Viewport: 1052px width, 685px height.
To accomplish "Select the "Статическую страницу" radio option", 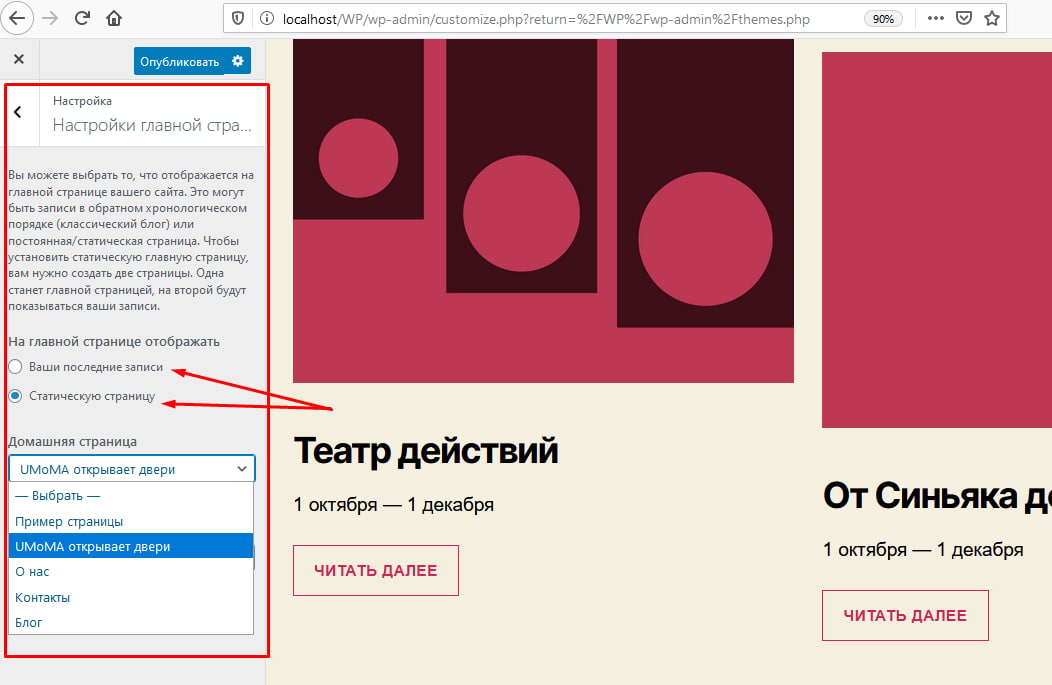I will pos(15,395).
